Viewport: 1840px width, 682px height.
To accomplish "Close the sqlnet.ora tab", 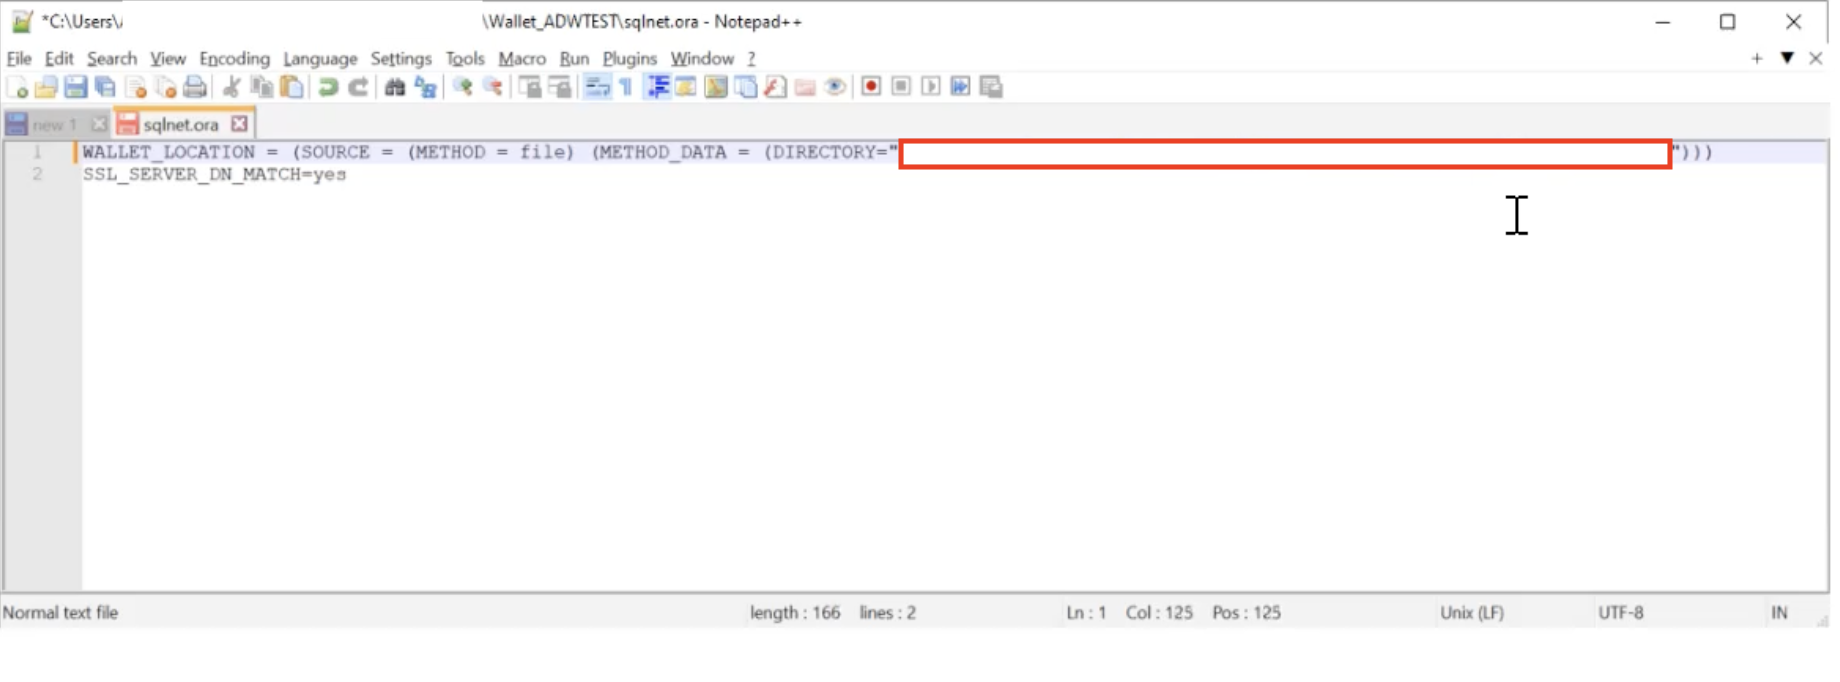I will (x=239, y=124).
